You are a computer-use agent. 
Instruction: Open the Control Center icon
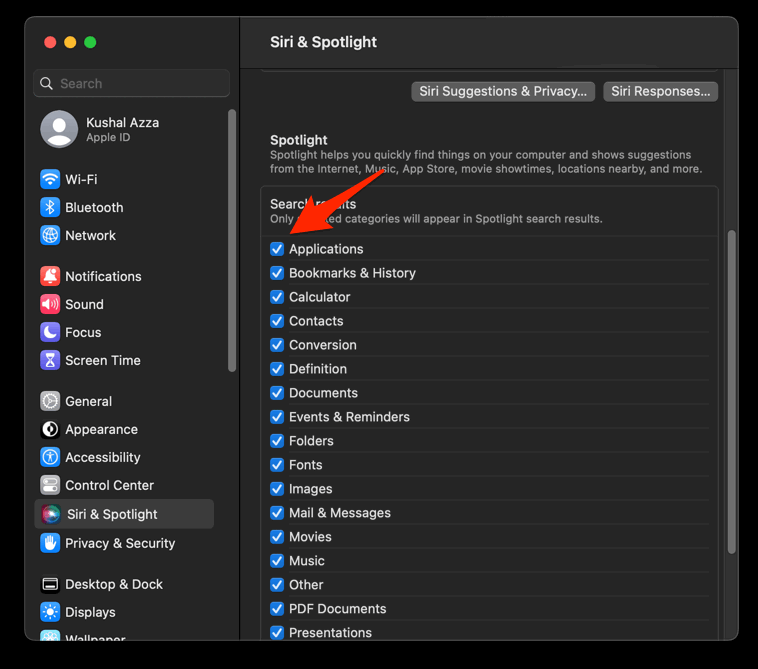point(50,485)
